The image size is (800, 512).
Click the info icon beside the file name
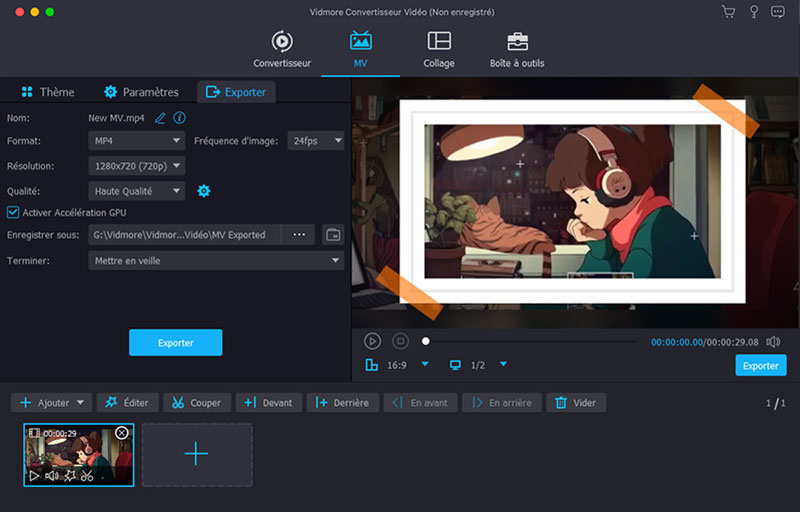[179, 118]
